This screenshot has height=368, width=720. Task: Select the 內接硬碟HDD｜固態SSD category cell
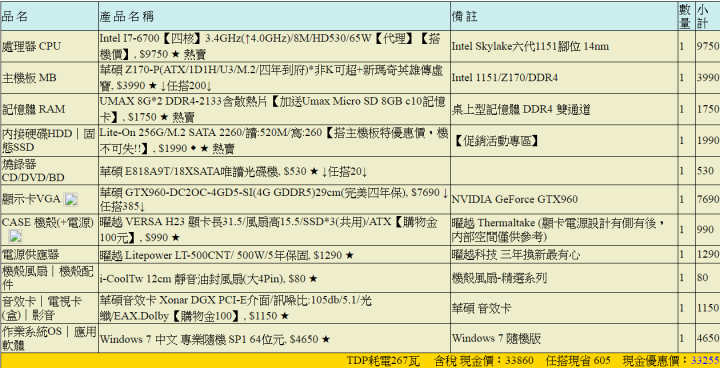pyautogui.click(x=49, y=140)
